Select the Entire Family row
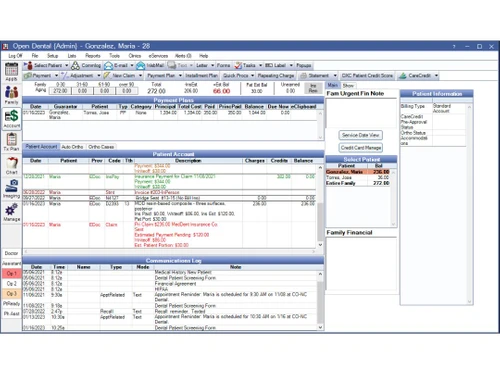The image size is (500, 375). click(x=358, y=183)
